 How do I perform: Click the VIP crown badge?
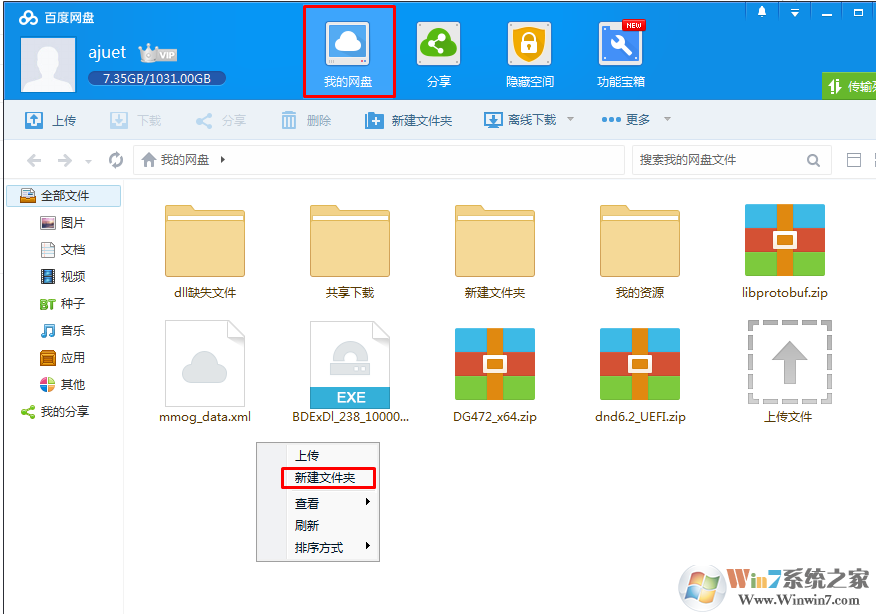[x=158, y=53]
